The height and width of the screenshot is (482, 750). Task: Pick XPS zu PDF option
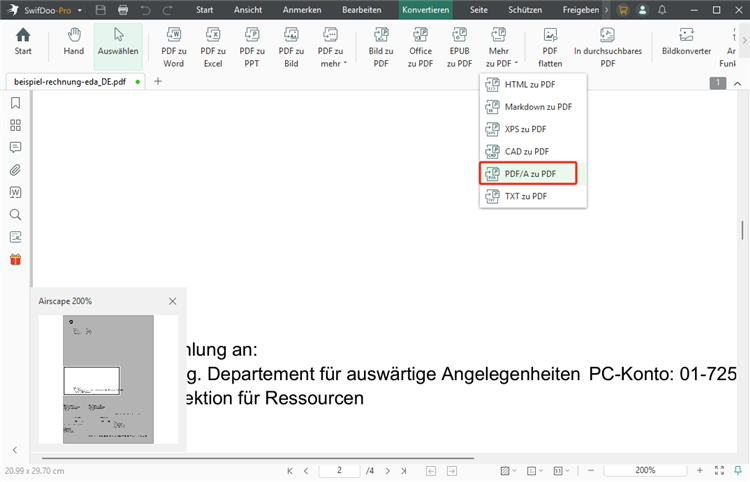(x=533, y=129)
